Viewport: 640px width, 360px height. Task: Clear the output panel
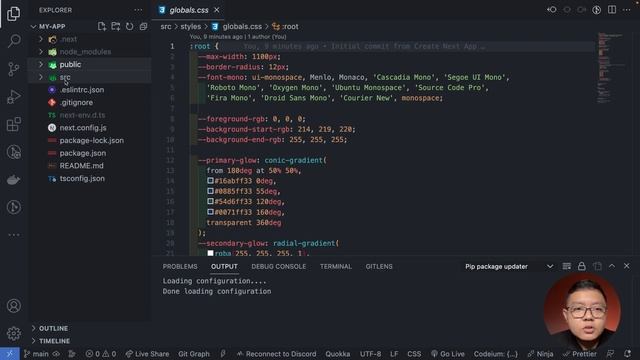tap(567, 267)
